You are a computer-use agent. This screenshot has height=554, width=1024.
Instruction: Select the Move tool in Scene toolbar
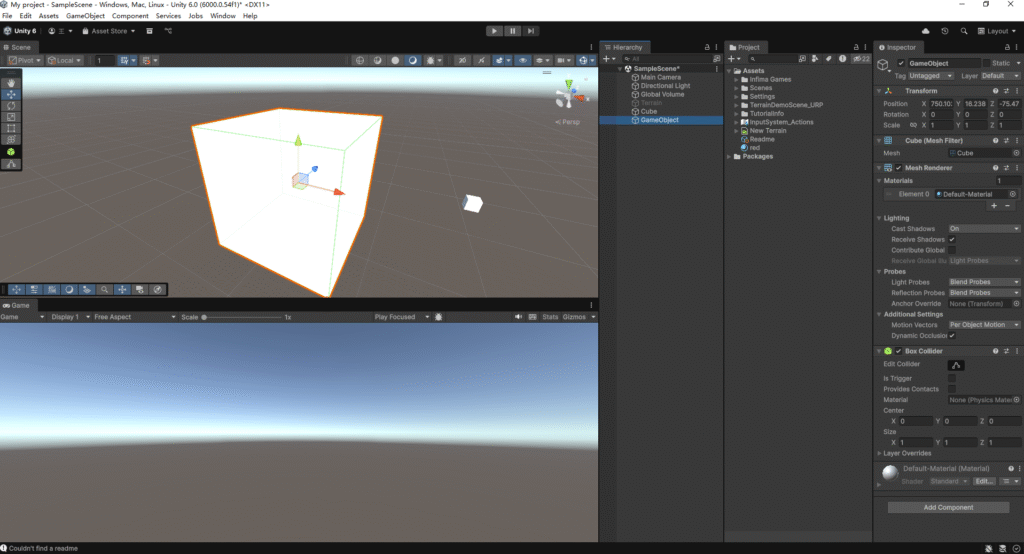11,94
